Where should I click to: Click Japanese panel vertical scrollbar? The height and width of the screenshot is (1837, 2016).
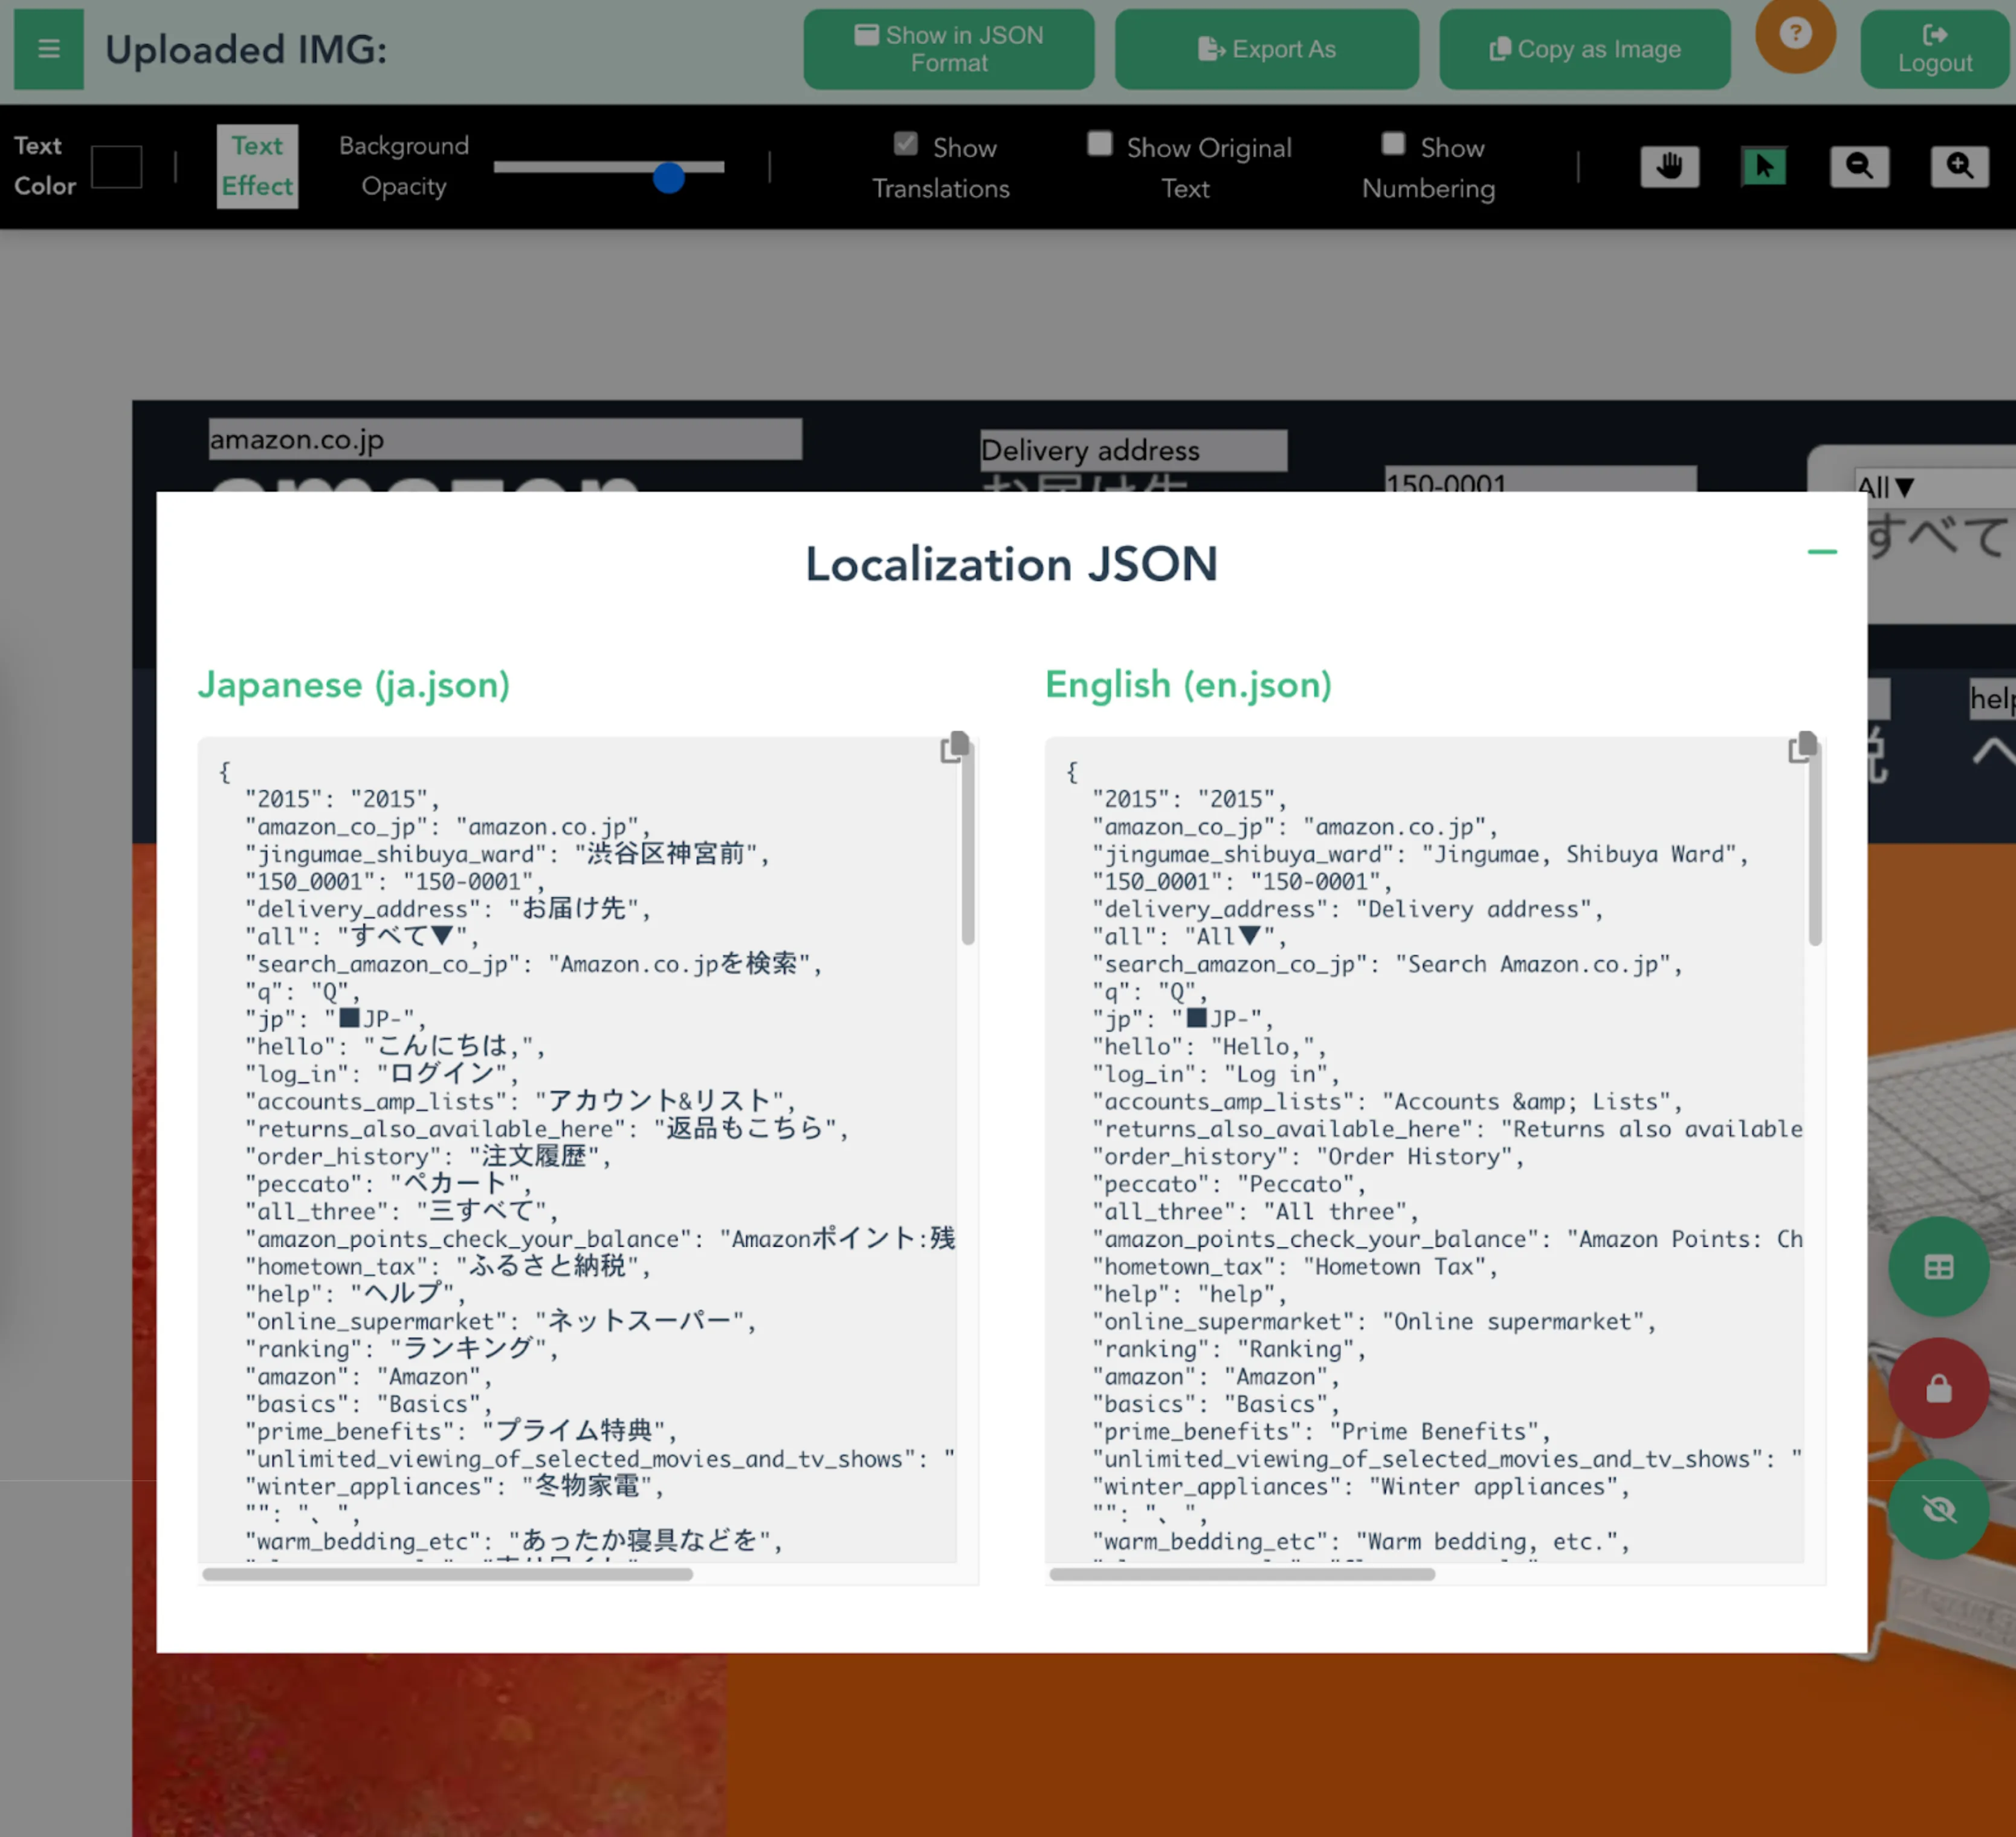tap(967, 843)
